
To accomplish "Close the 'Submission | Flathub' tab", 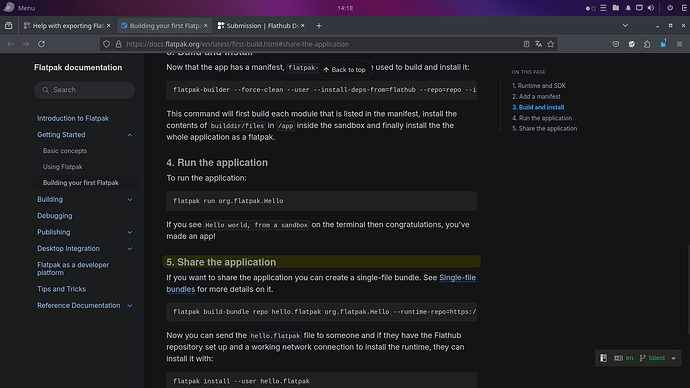I will [x=303, y=26].
